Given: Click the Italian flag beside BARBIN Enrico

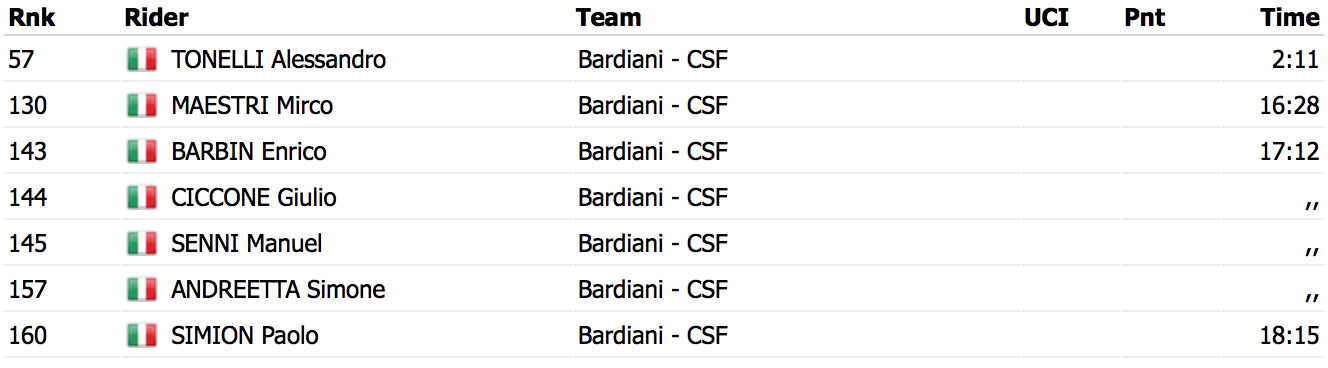Looking at the screenshot, I should click(142, 152).
